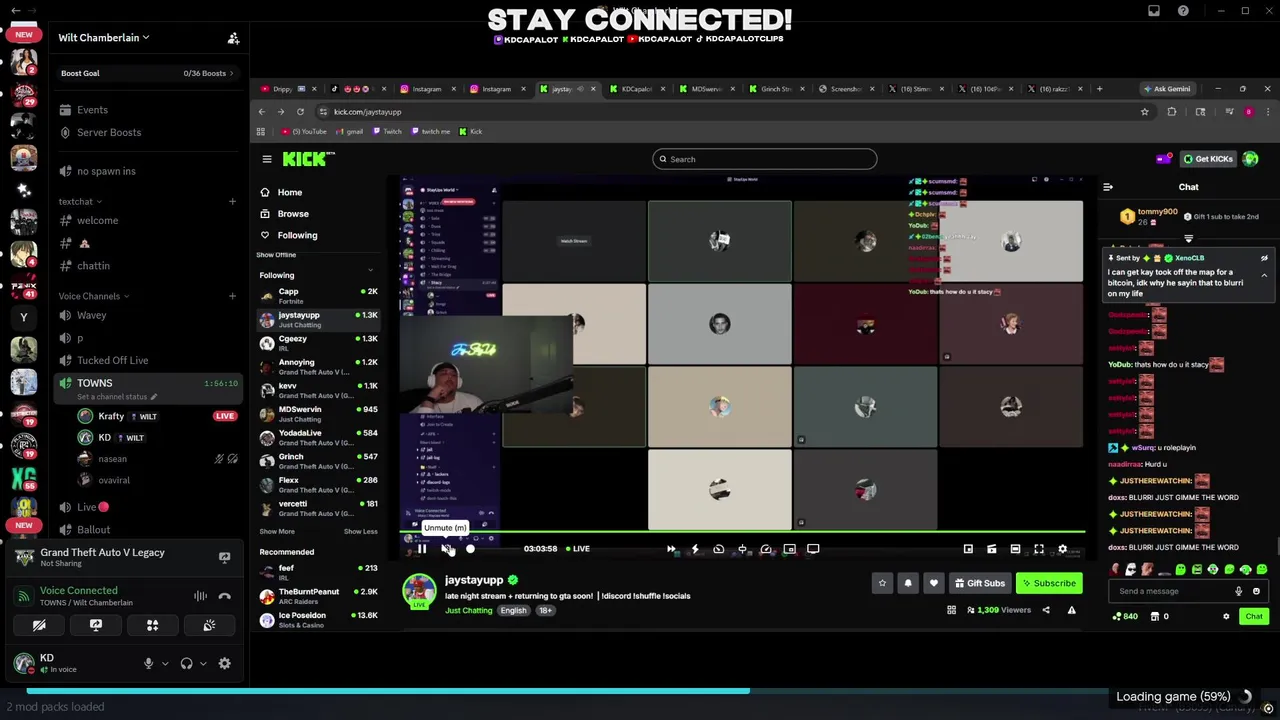Pause the Kick stream video
This screenshot has width=1280, height=720.
(x=422, y=549)
